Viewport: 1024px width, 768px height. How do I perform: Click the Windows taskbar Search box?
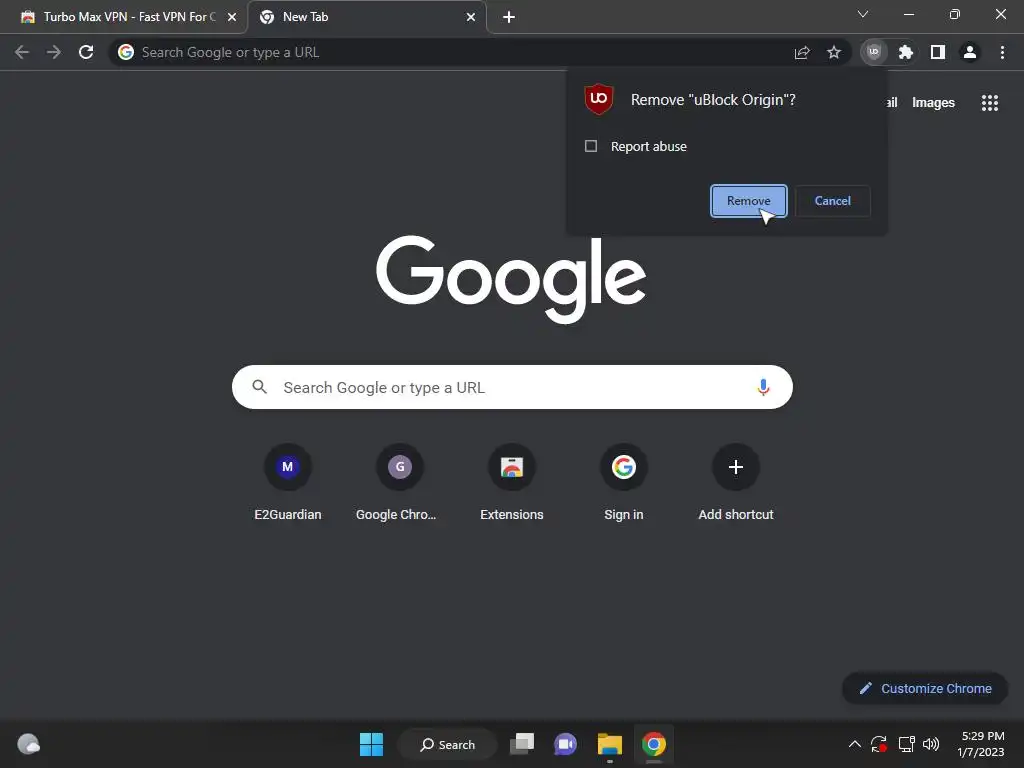coord(447,744)
